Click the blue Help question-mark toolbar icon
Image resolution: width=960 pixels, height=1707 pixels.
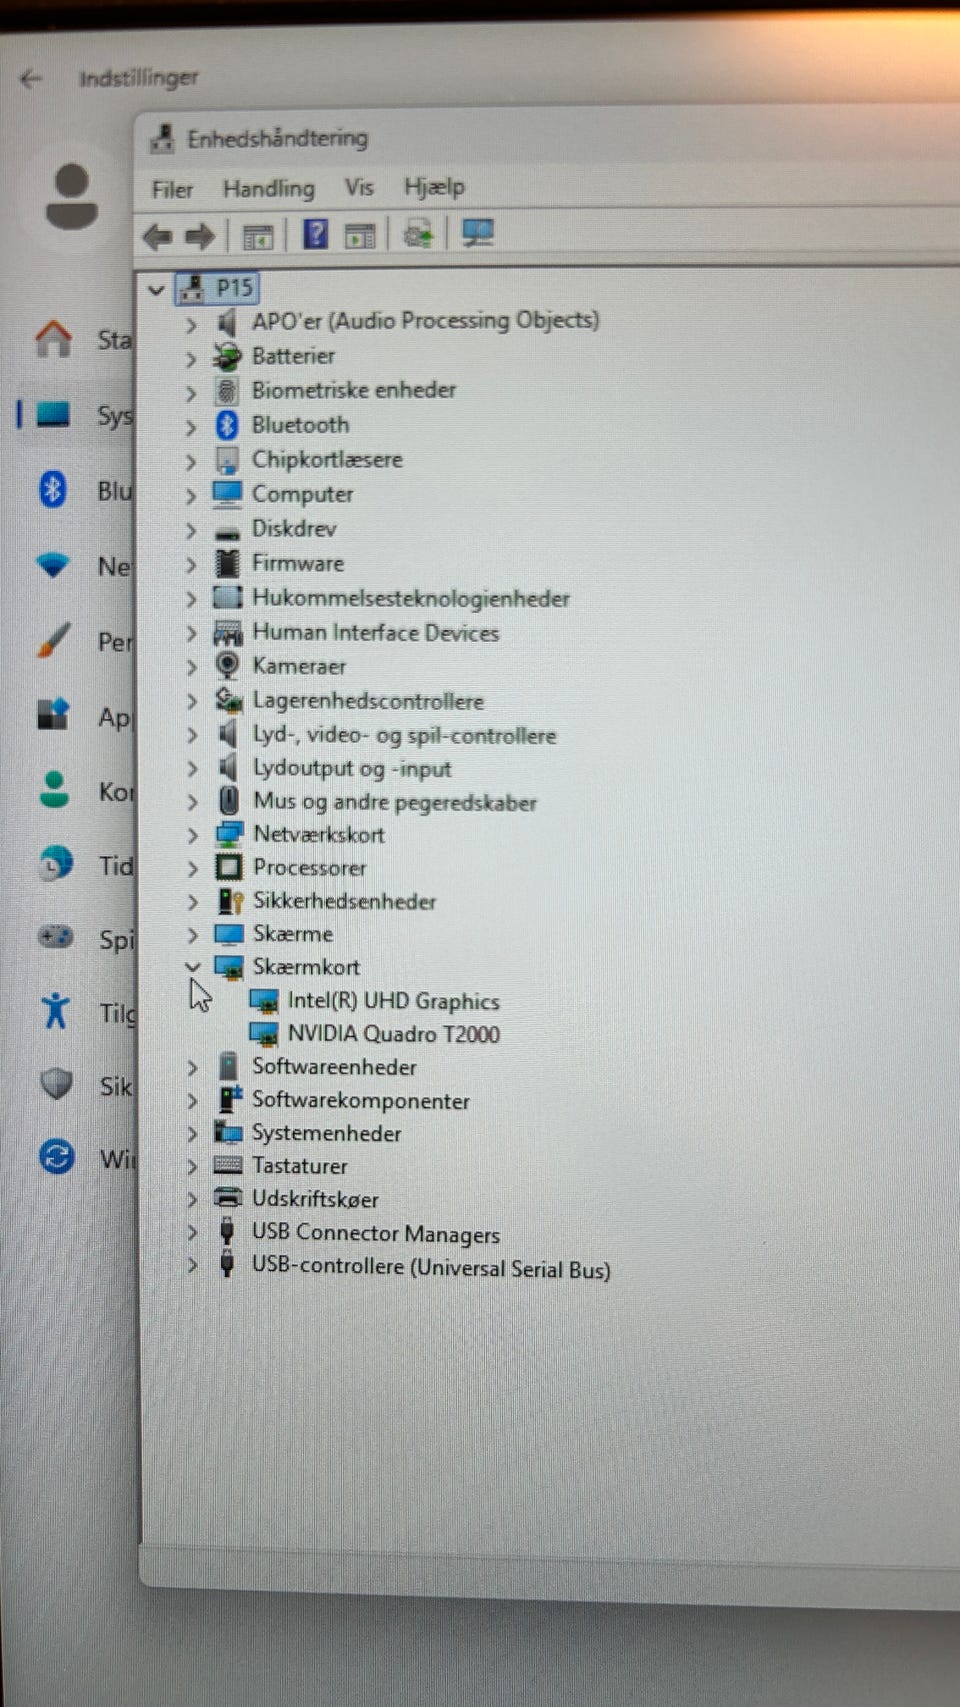315,235
